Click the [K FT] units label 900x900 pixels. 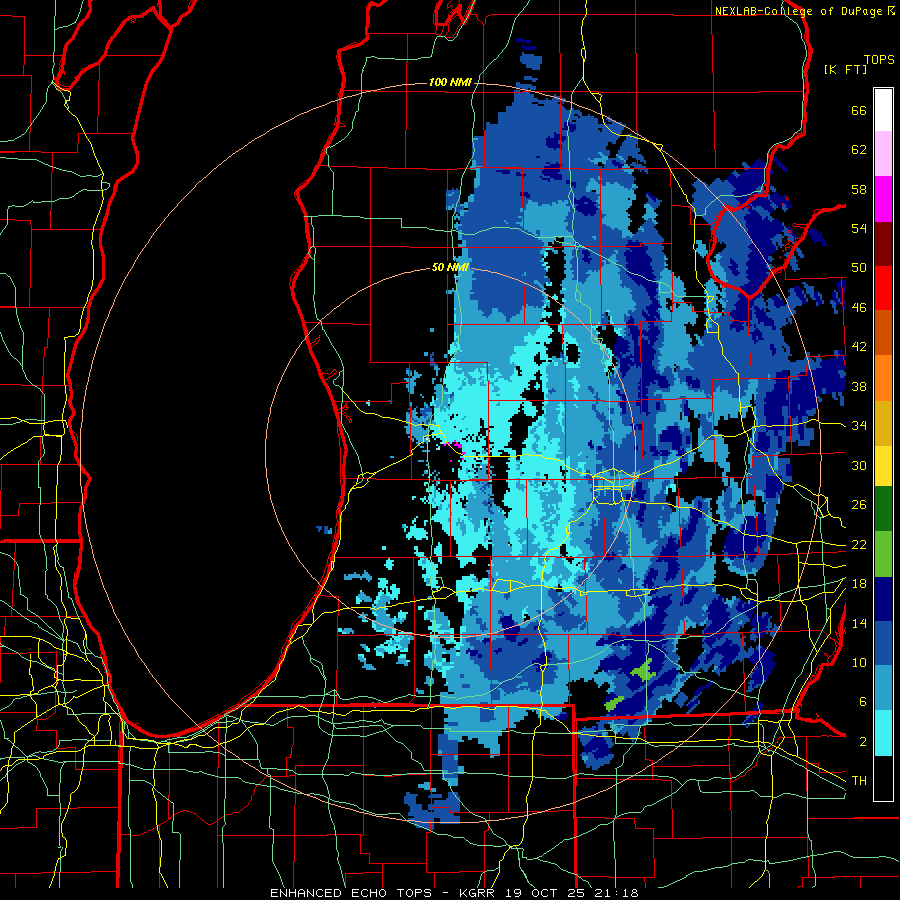845,69
